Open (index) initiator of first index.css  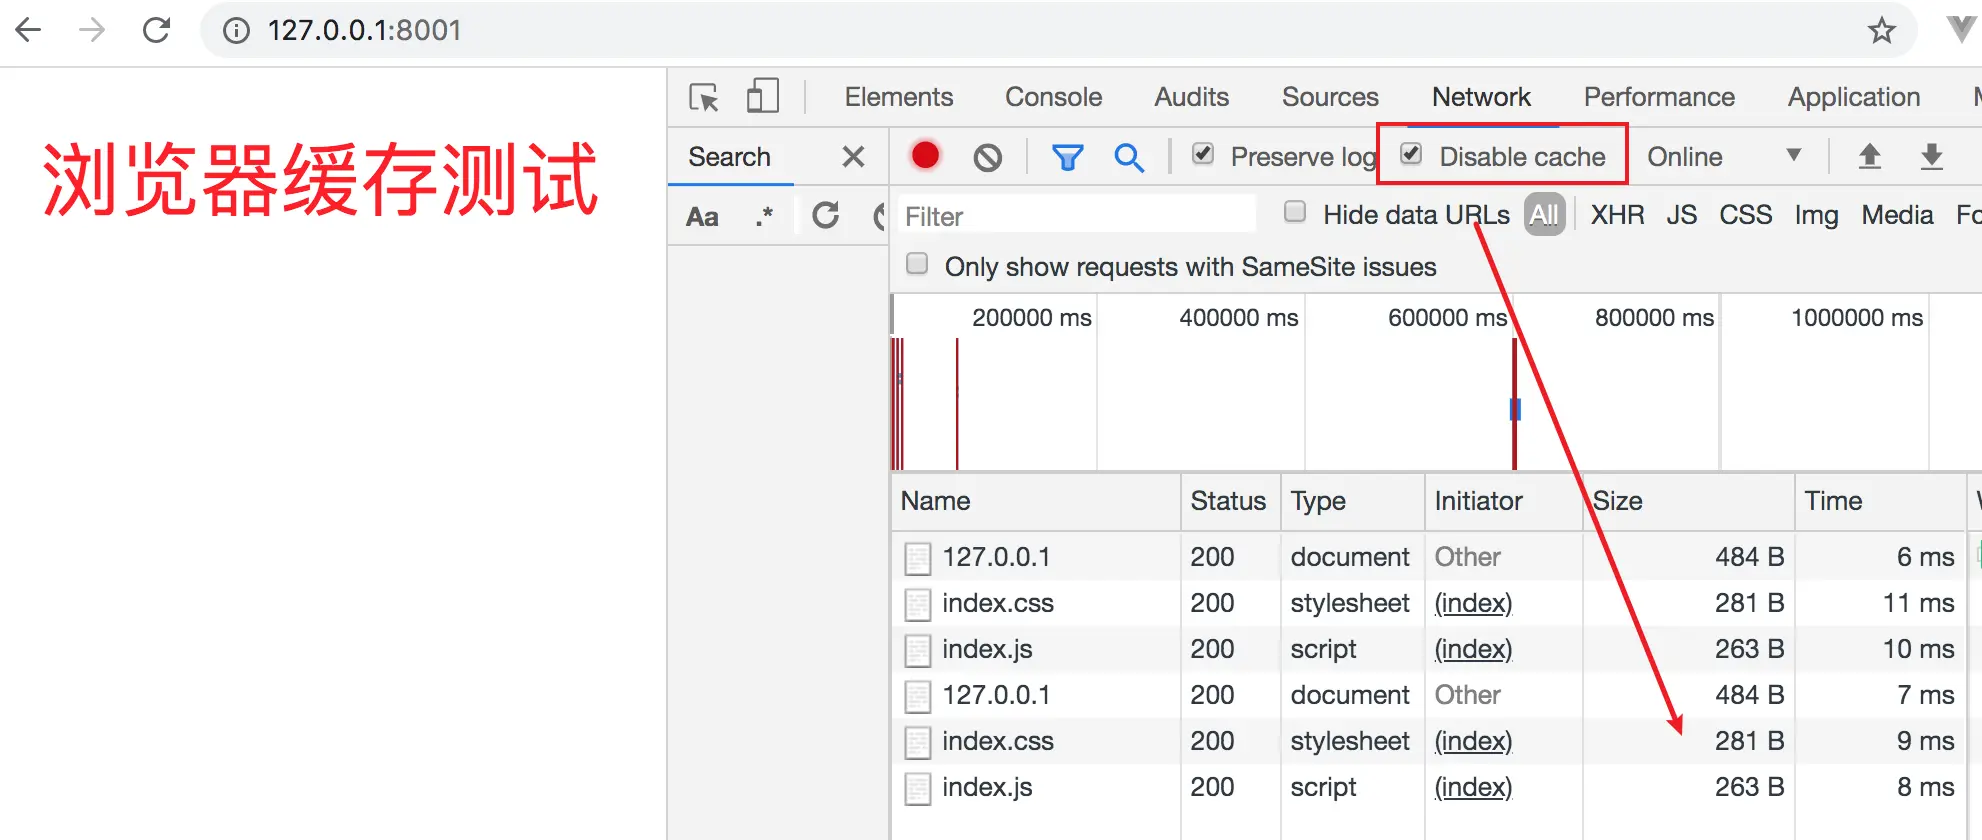click(1473, 604)
